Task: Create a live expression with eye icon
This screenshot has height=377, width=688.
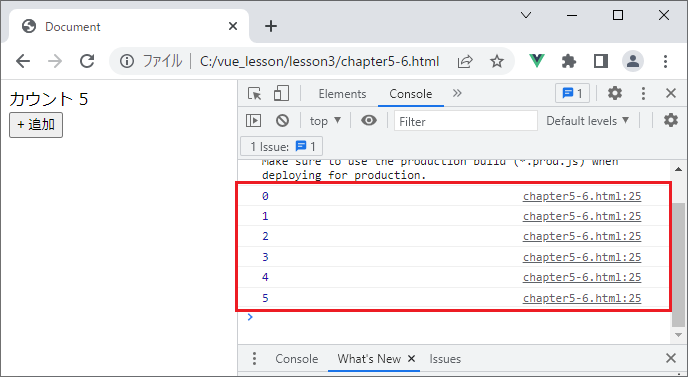Action: 369,120
